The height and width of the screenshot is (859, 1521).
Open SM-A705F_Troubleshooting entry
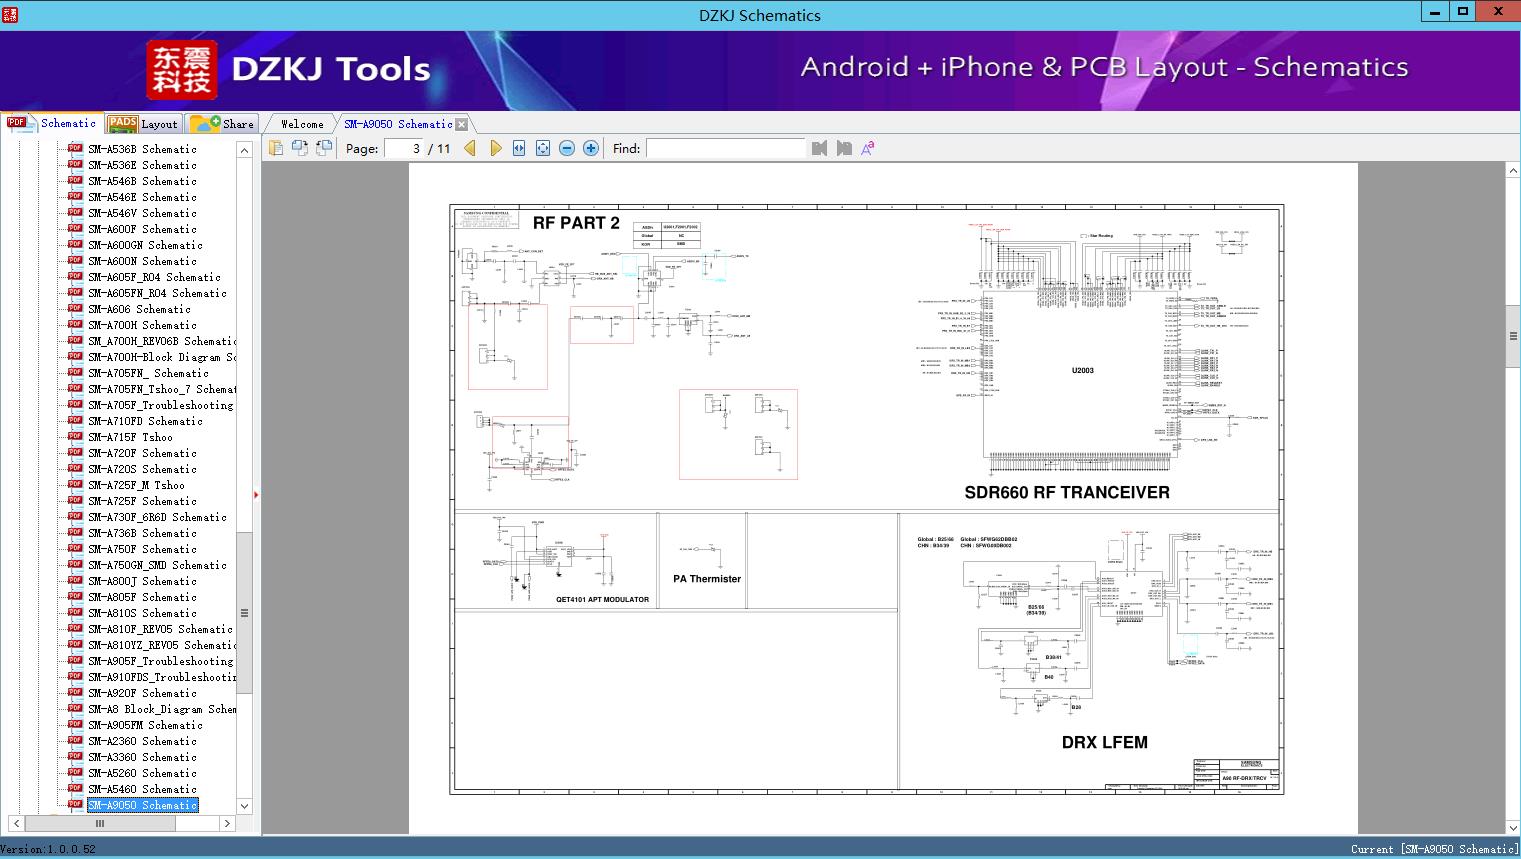pos(160,405)
